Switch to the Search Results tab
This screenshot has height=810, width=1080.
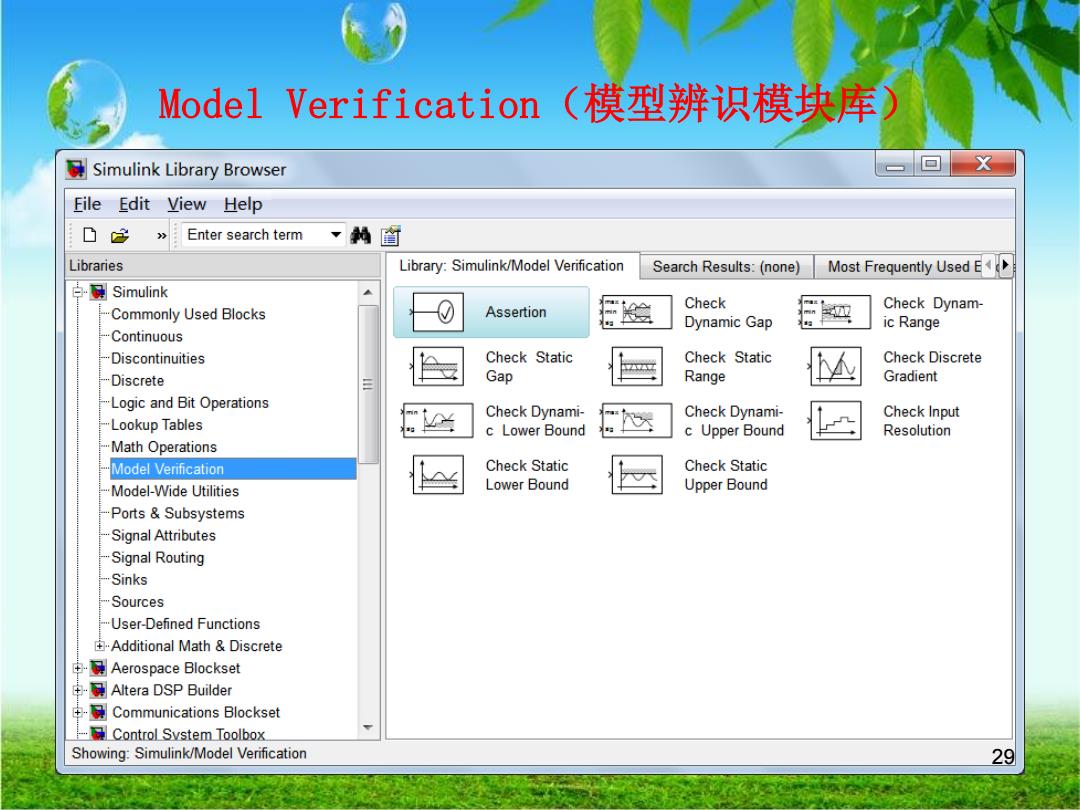(727, 267)
